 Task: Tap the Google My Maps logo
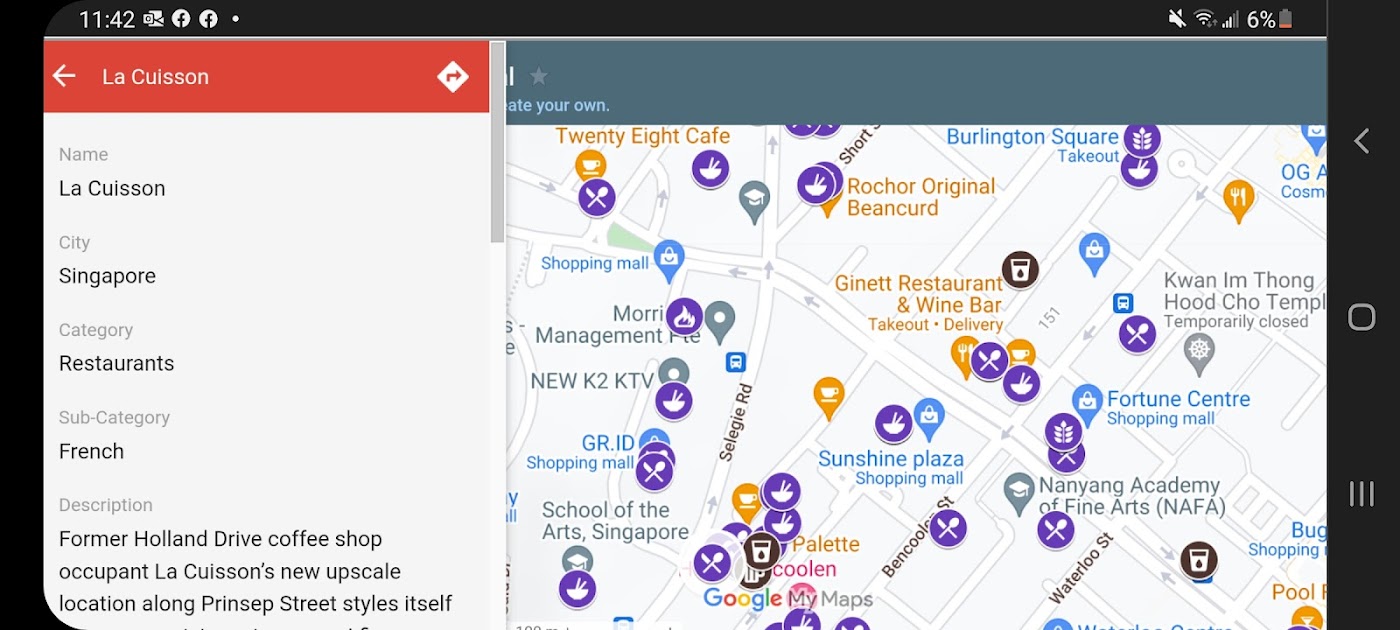[x=787, y=599]
